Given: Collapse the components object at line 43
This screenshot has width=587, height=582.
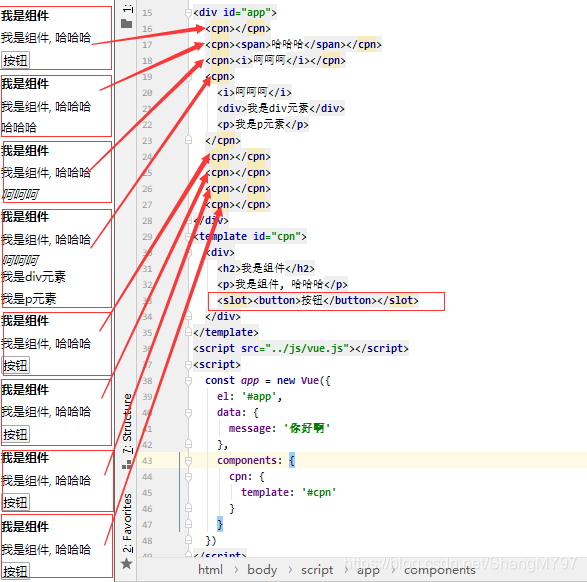Looking at the screenshot, I should [x=188, y=461].
